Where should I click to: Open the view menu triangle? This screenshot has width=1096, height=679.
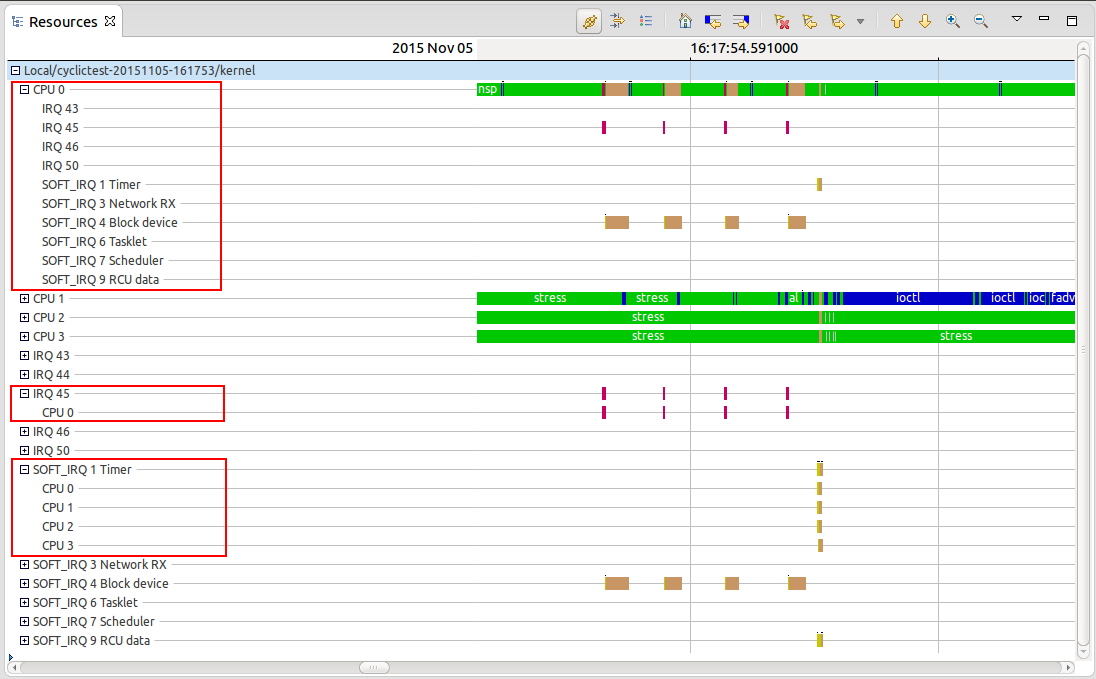[x=1017, y=19]
